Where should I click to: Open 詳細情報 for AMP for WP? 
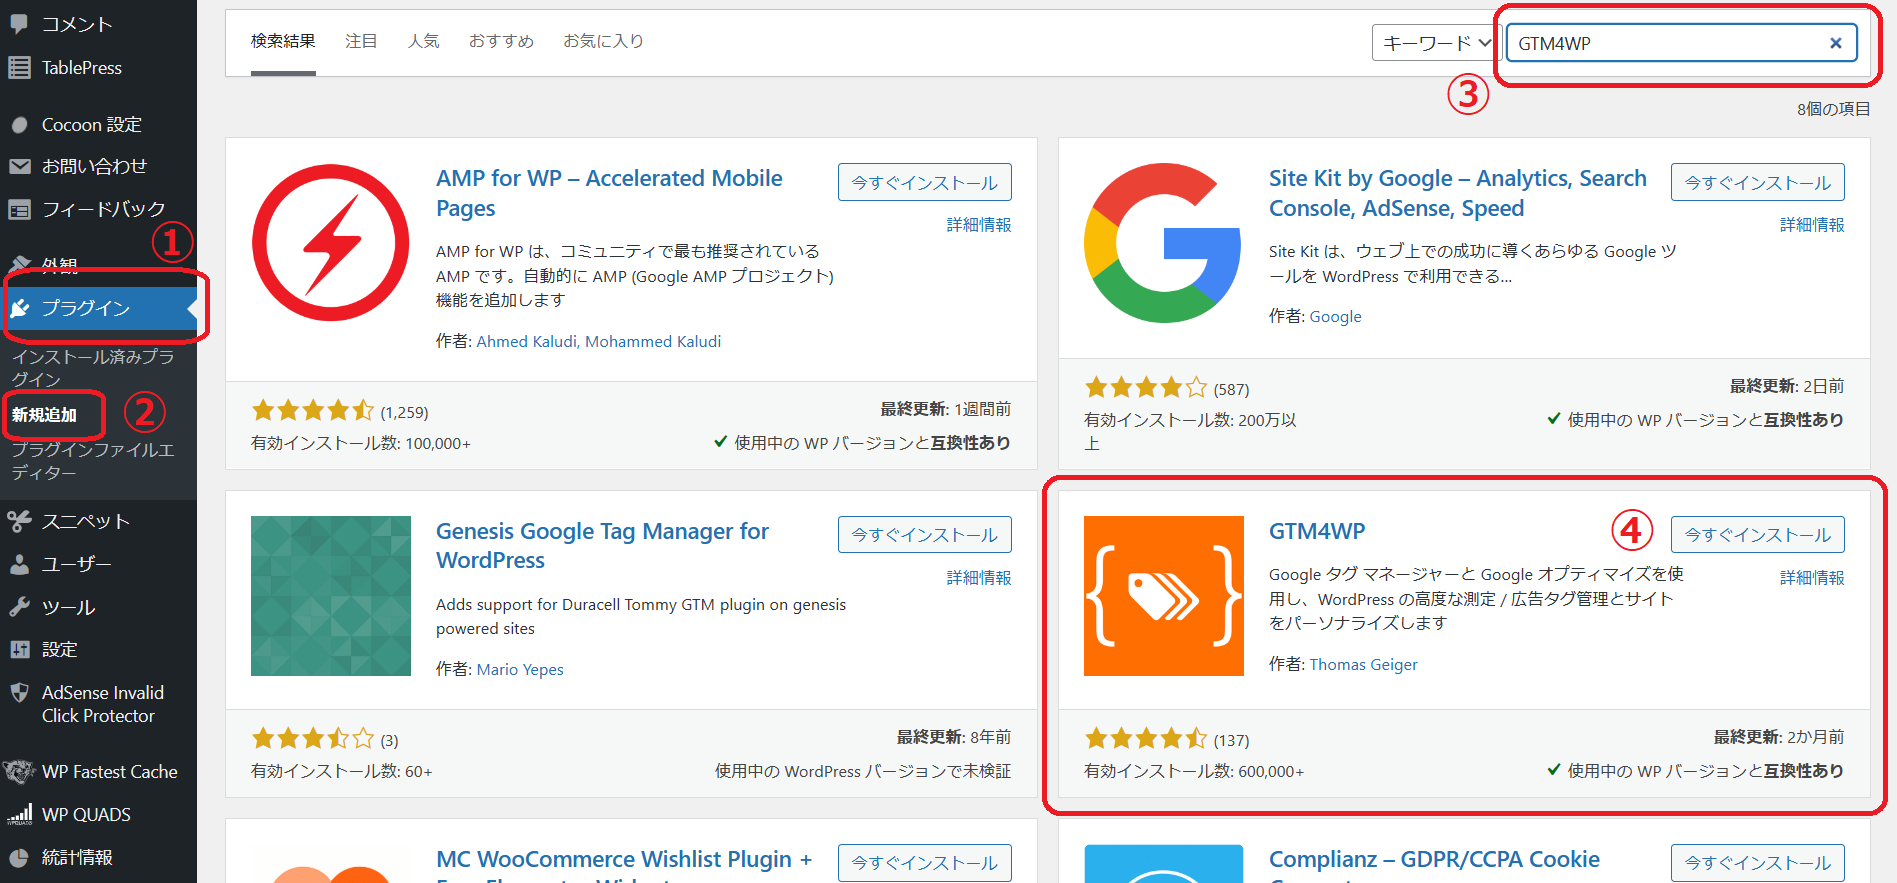pos(979,225)
